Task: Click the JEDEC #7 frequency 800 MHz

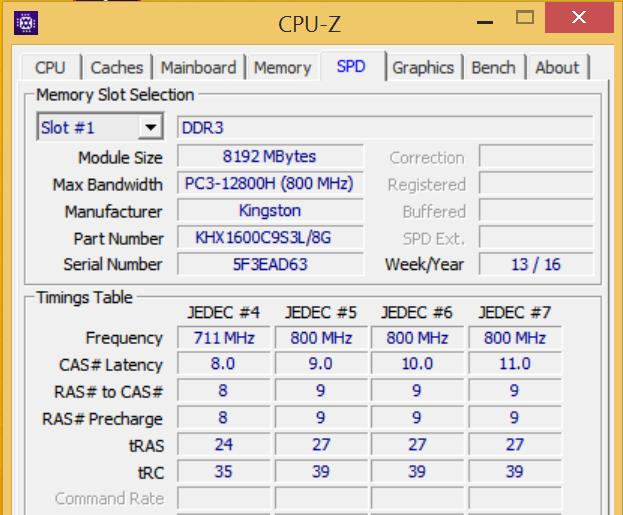Action: (515, 338)
